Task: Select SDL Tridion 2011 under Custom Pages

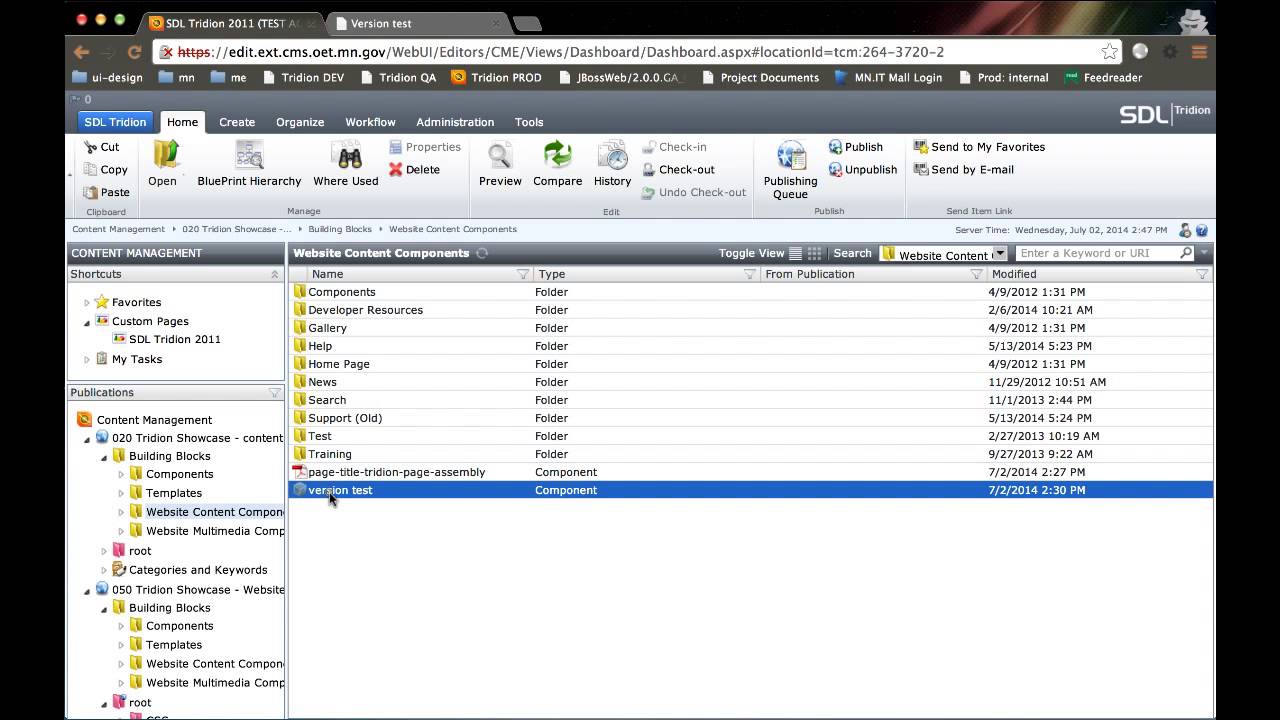Action: tap(174, 339)
